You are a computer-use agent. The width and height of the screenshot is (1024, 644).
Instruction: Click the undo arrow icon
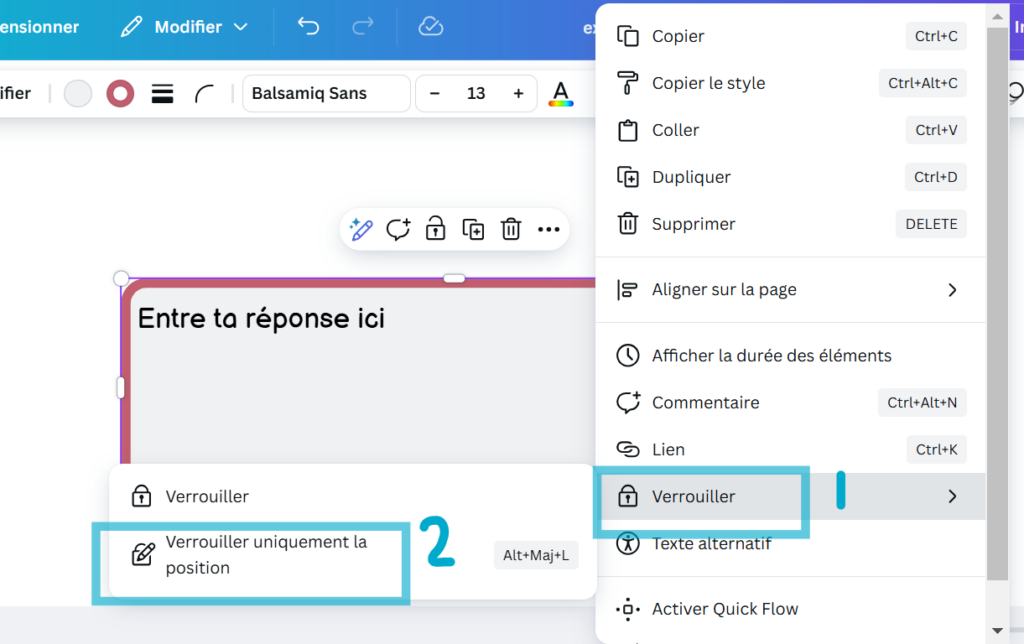(308, 26)
